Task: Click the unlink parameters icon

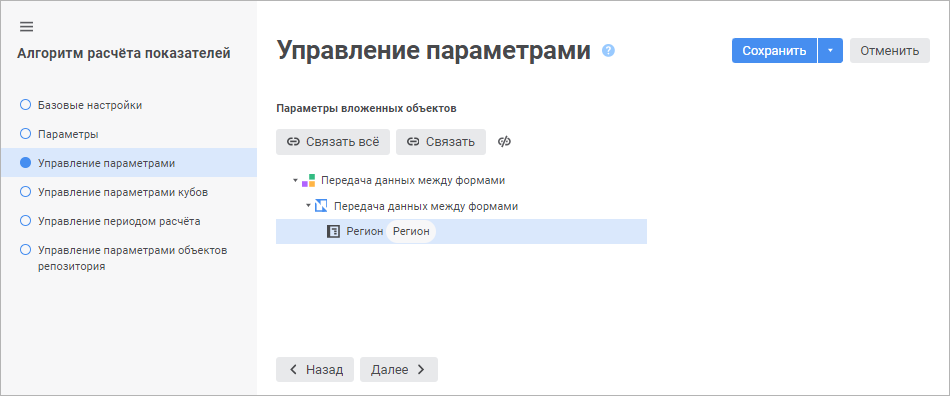Action: click(505, 142)
